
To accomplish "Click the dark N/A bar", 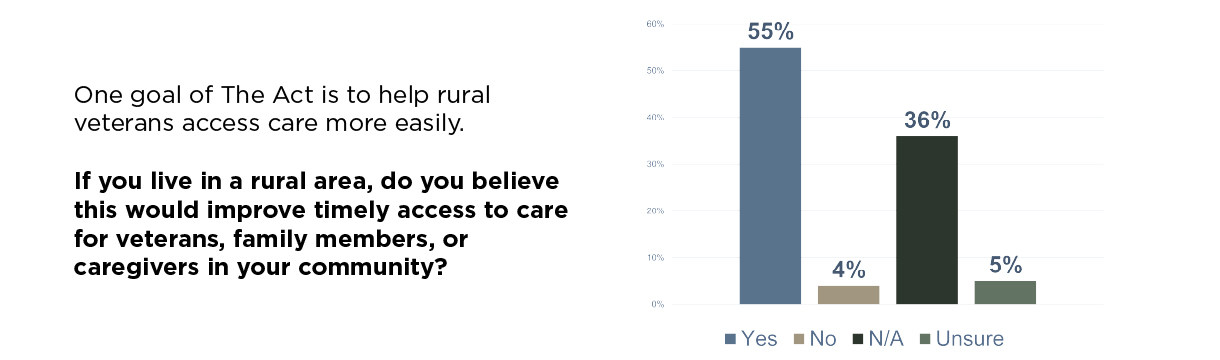I will [927, 220].
